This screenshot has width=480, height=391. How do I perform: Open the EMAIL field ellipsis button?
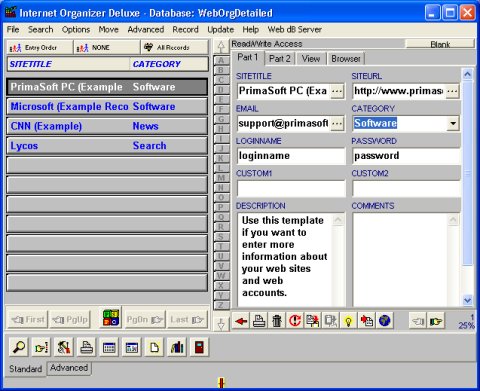(337, 124)
